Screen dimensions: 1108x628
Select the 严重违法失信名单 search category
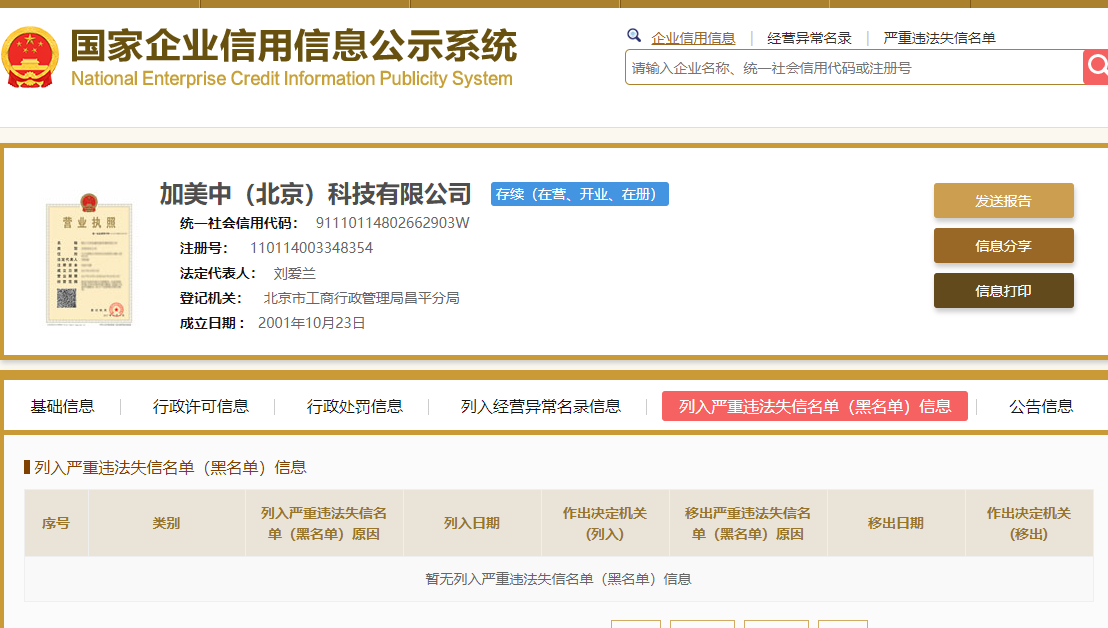[939, 38]
